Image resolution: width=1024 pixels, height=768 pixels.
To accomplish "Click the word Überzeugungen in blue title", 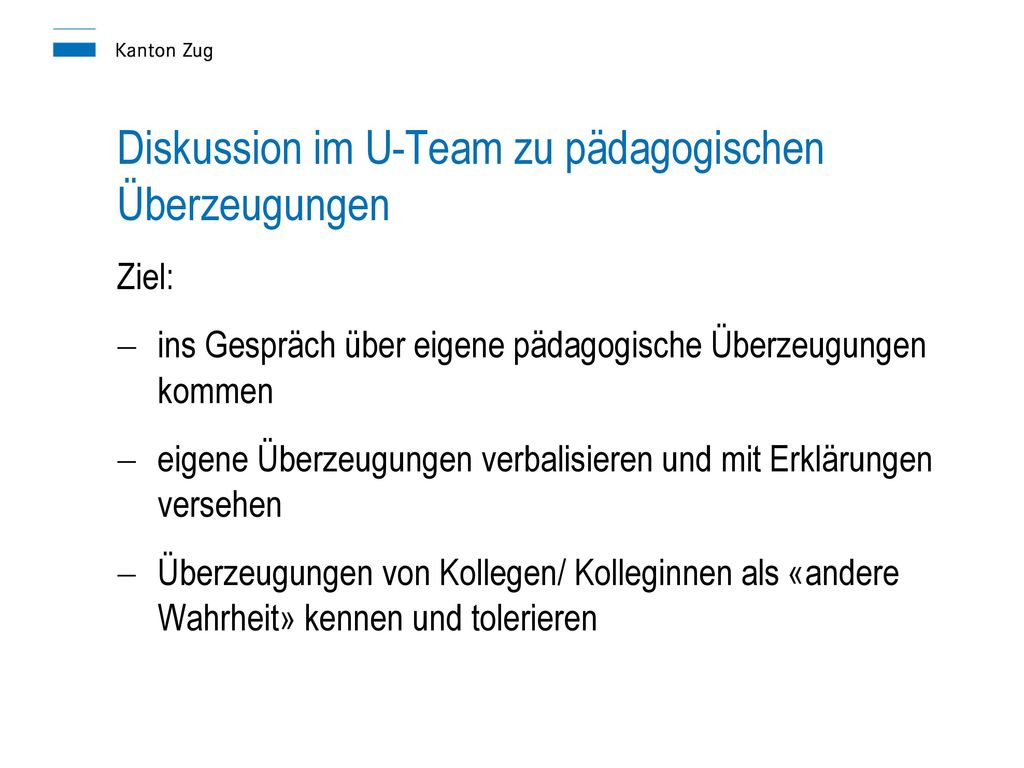I will (x=253, y=205).
